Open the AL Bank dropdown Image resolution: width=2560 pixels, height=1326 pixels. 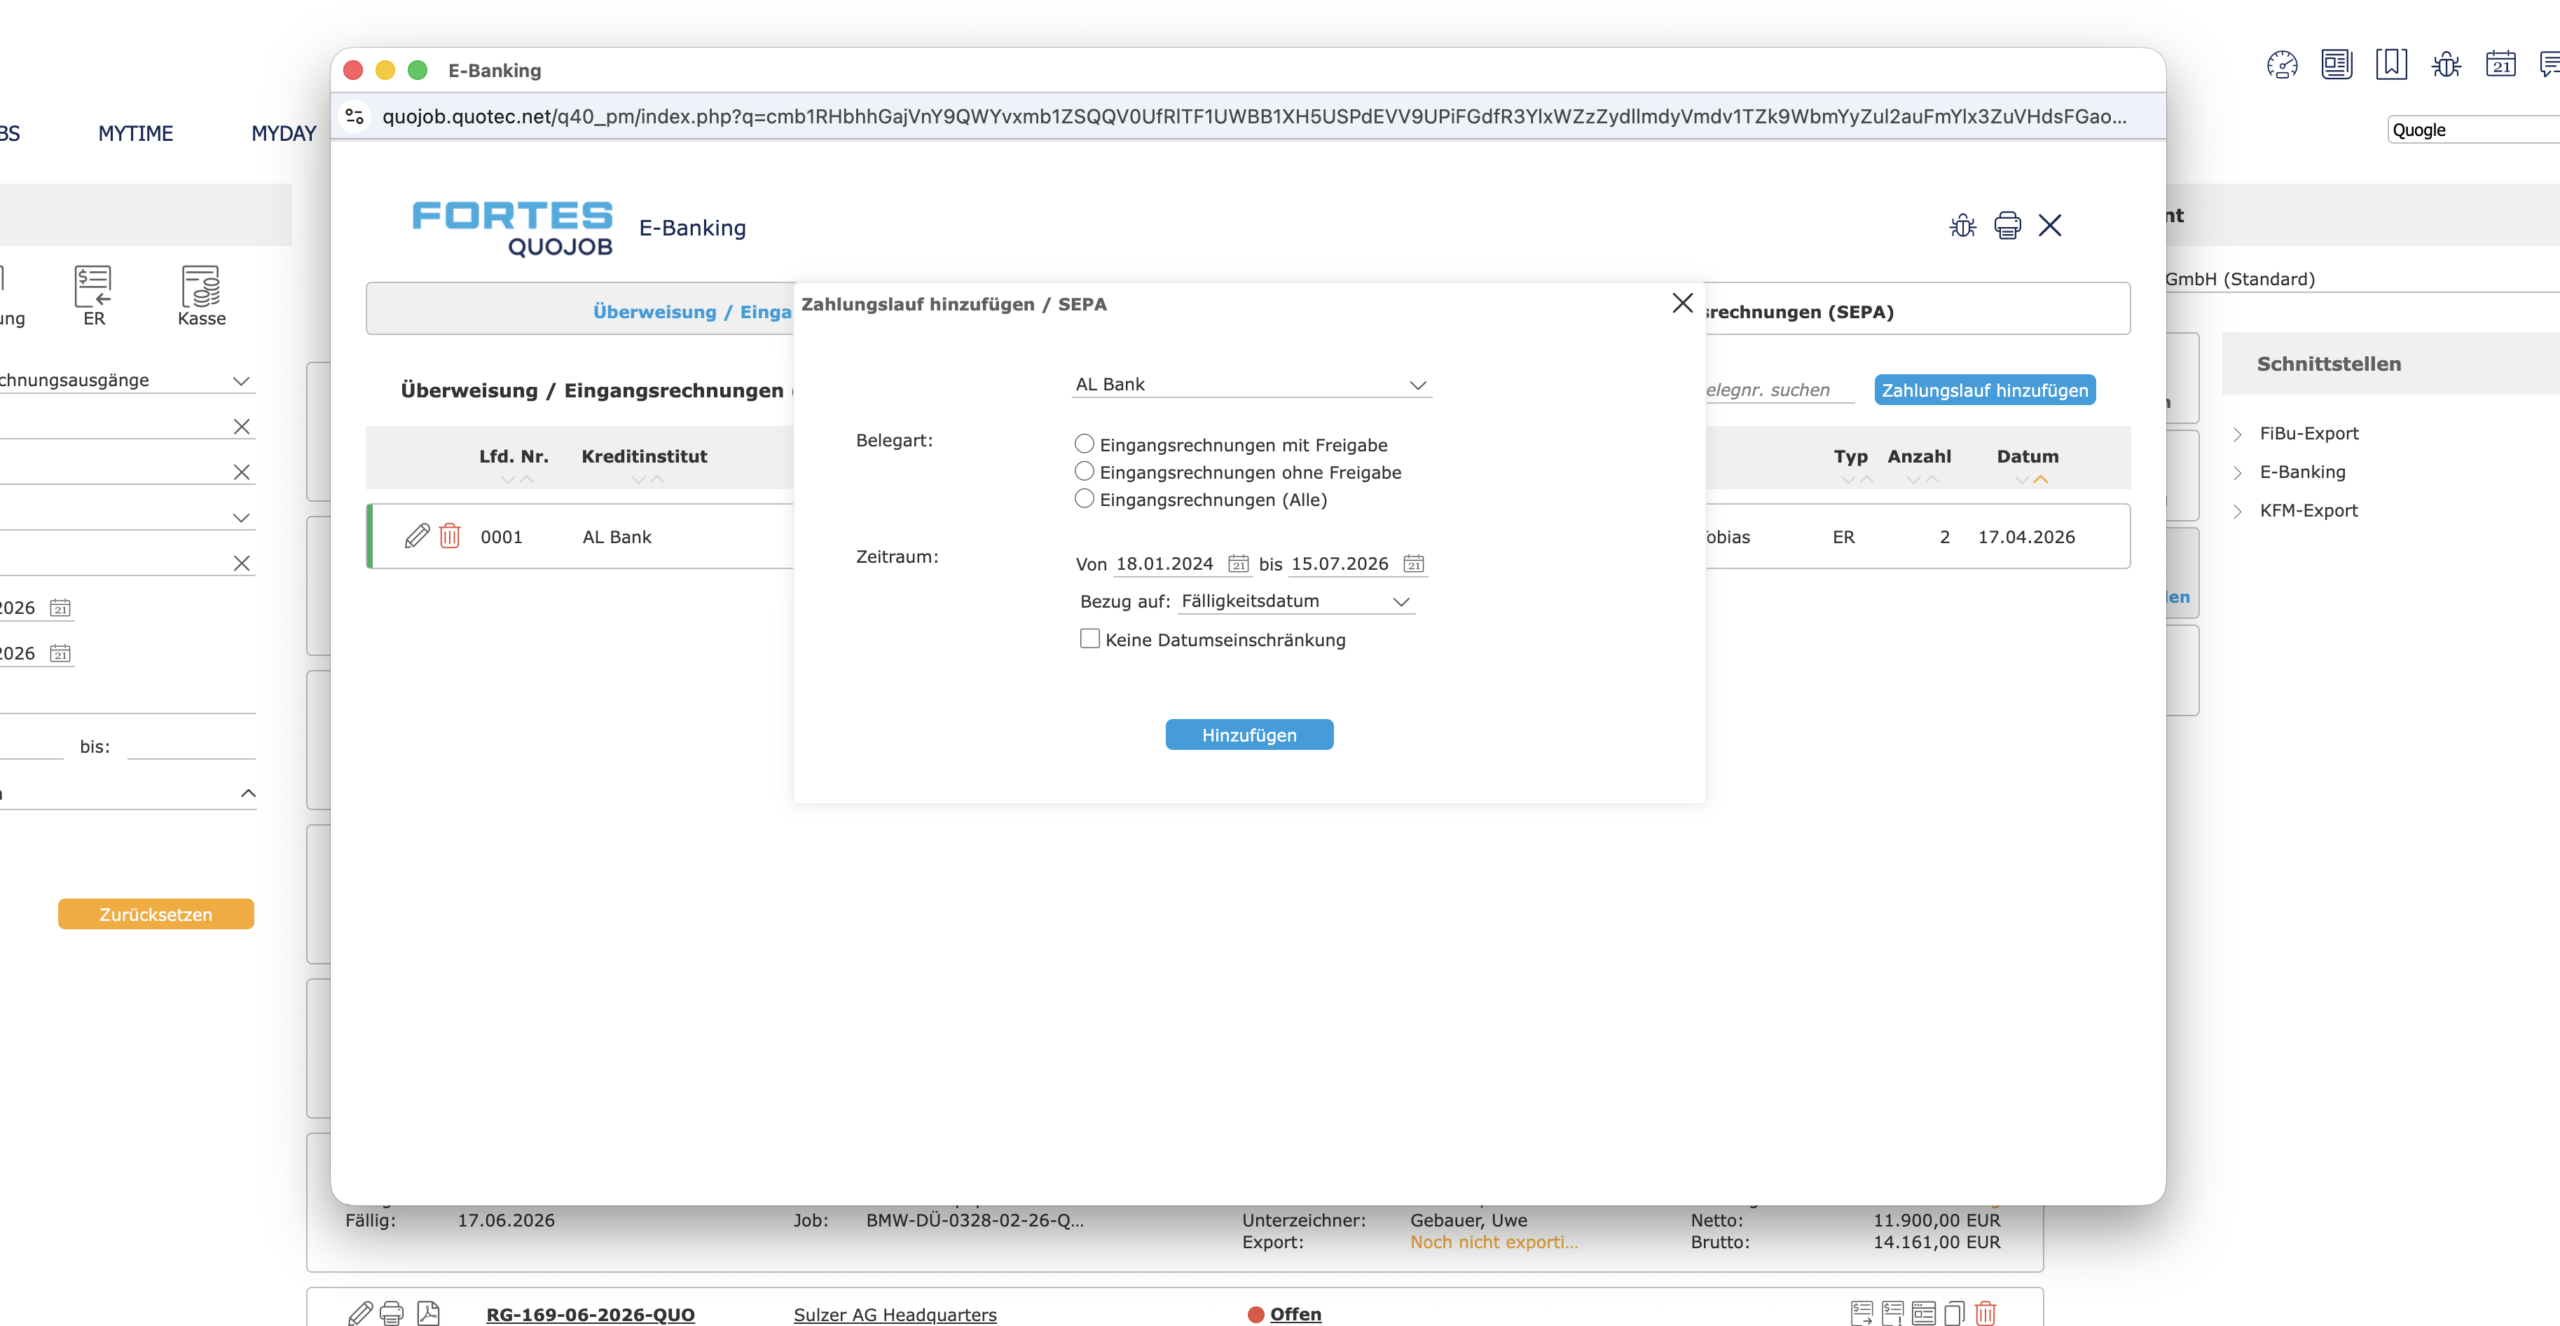(x=1252, y=385)
